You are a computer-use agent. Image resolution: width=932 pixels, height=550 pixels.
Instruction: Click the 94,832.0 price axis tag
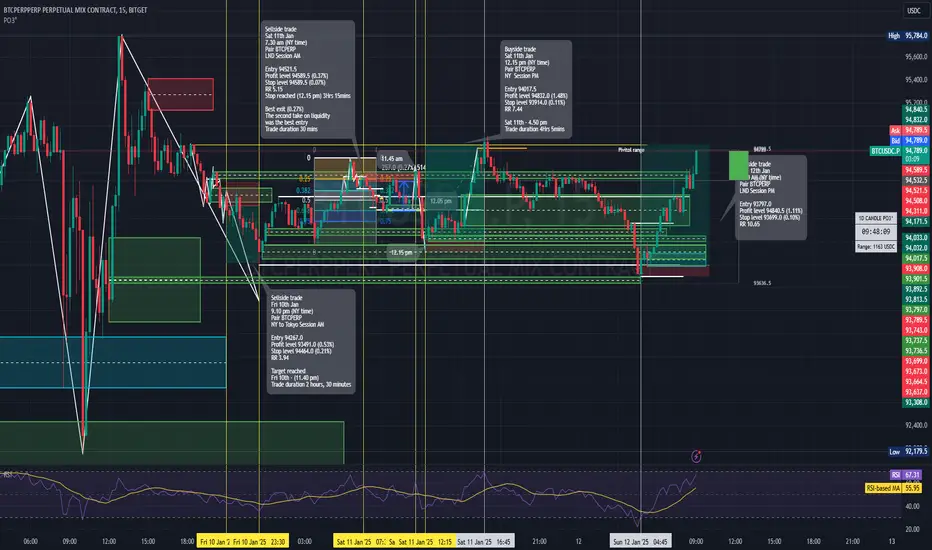pyautogui.click(x=916, y=120)
